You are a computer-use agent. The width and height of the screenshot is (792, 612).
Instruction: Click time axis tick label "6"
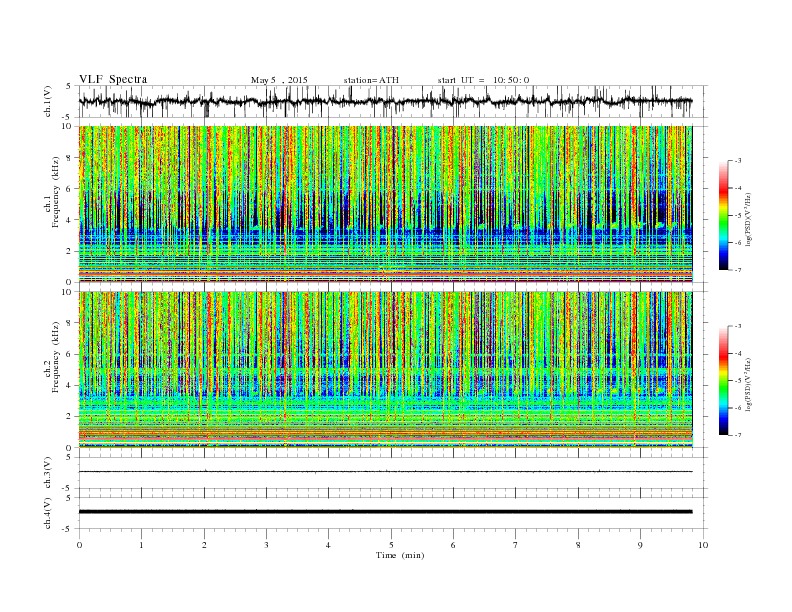point(453,545)
